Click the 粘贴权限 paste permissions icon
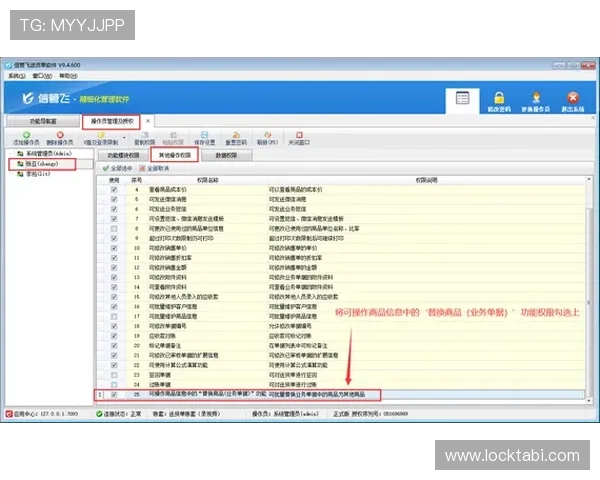Screen dimensions: 600x480 173,135
